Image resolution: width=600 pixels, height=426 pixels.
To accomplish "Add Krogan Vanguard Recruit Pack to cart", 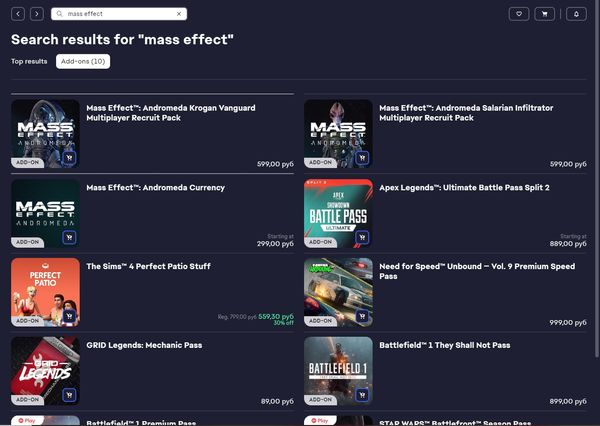I will pos(70,158).
